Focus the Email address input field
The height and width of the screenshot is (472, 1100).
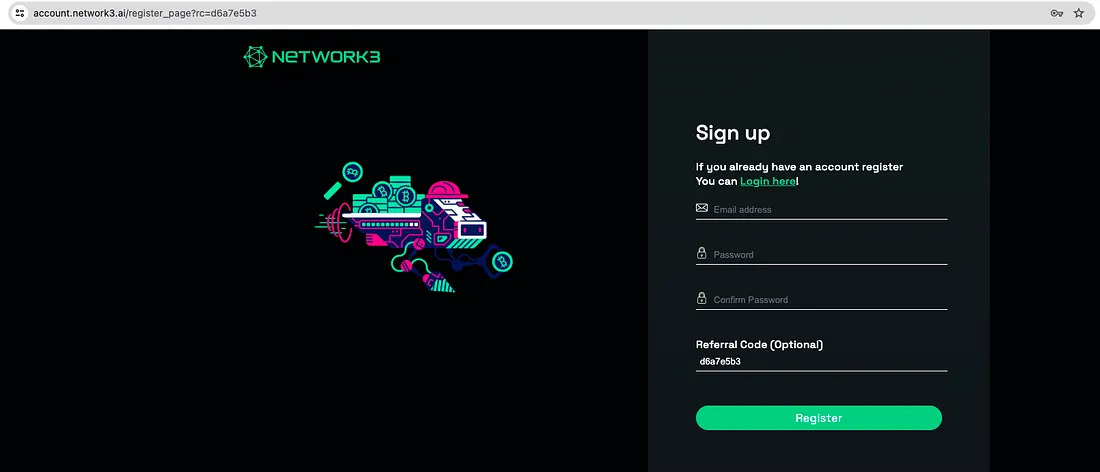pos(821,209)
